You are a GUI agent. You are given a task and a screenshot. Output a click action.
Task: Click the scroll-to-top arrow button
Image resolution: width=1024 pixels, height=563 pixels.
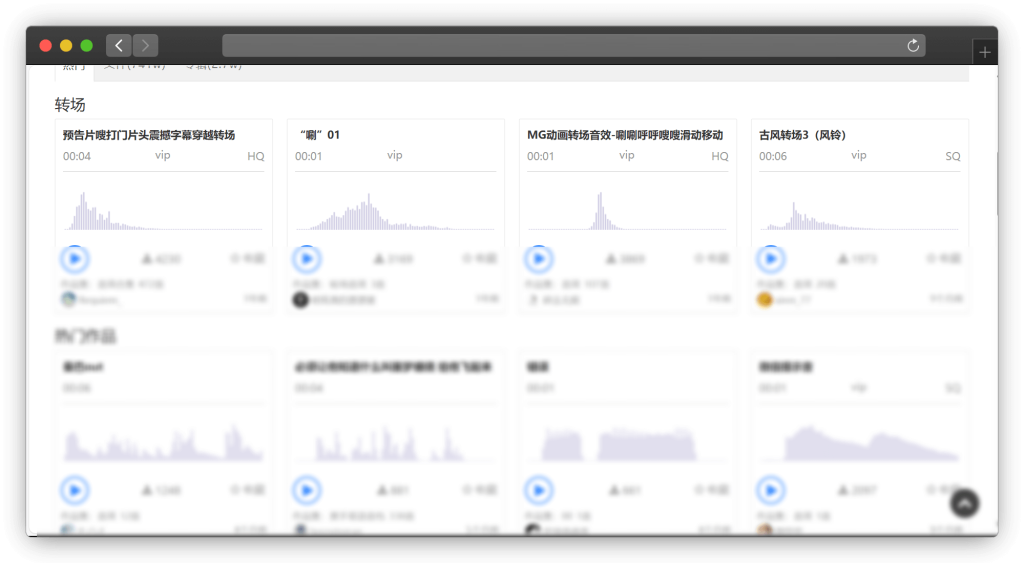(964, 503)
